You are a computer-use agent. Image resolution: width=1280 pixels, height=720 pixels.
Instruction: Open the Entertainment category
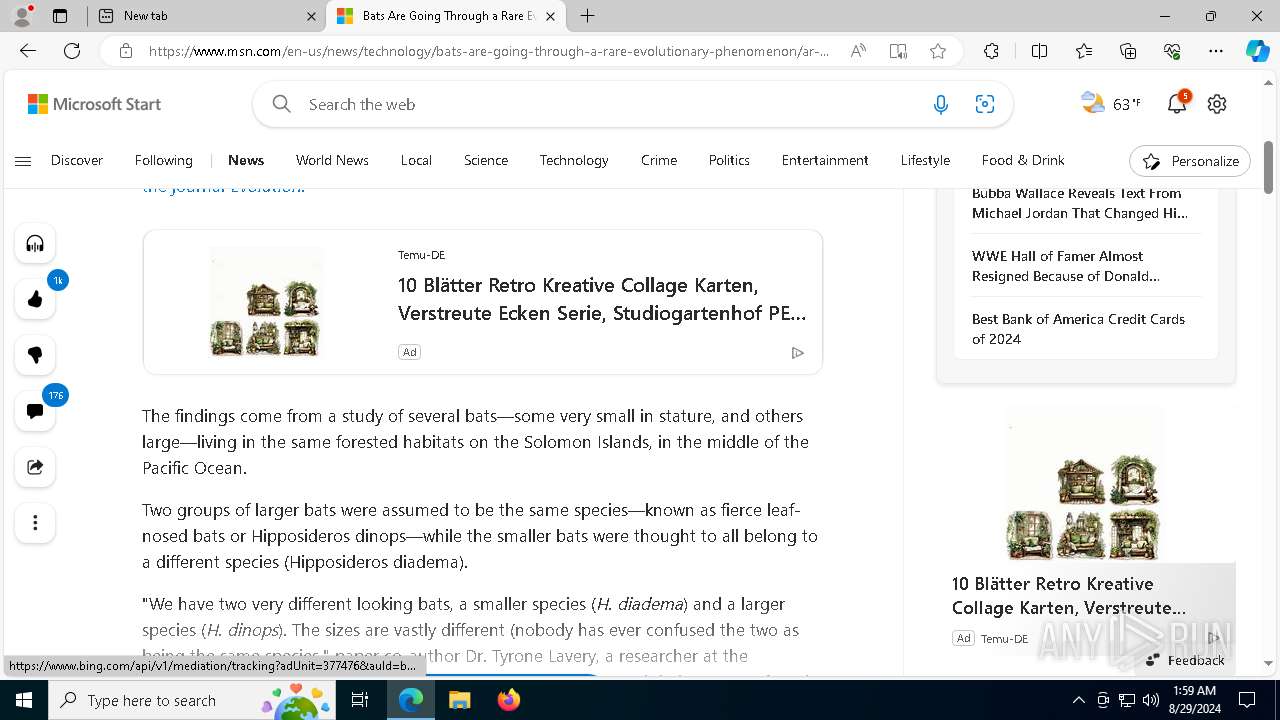tap(825, 160)
